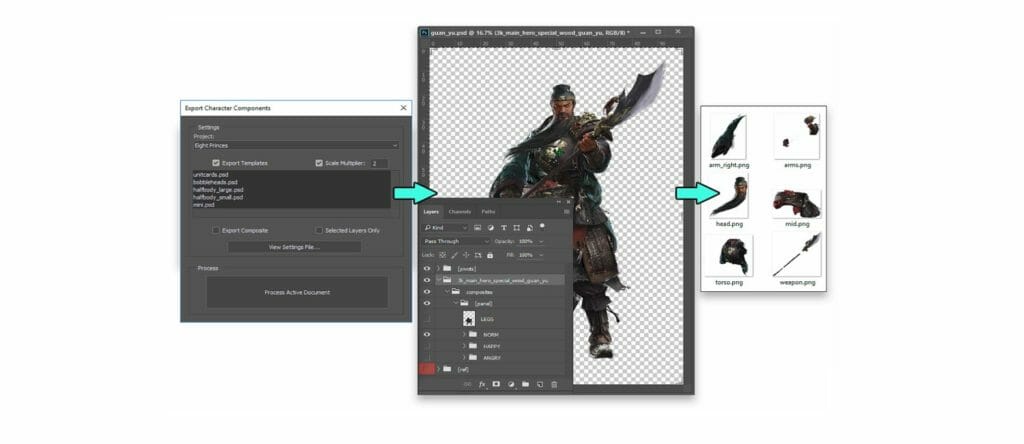1024x444 pixels.
Task: Click View Settings File button
Action: point(295,247)
